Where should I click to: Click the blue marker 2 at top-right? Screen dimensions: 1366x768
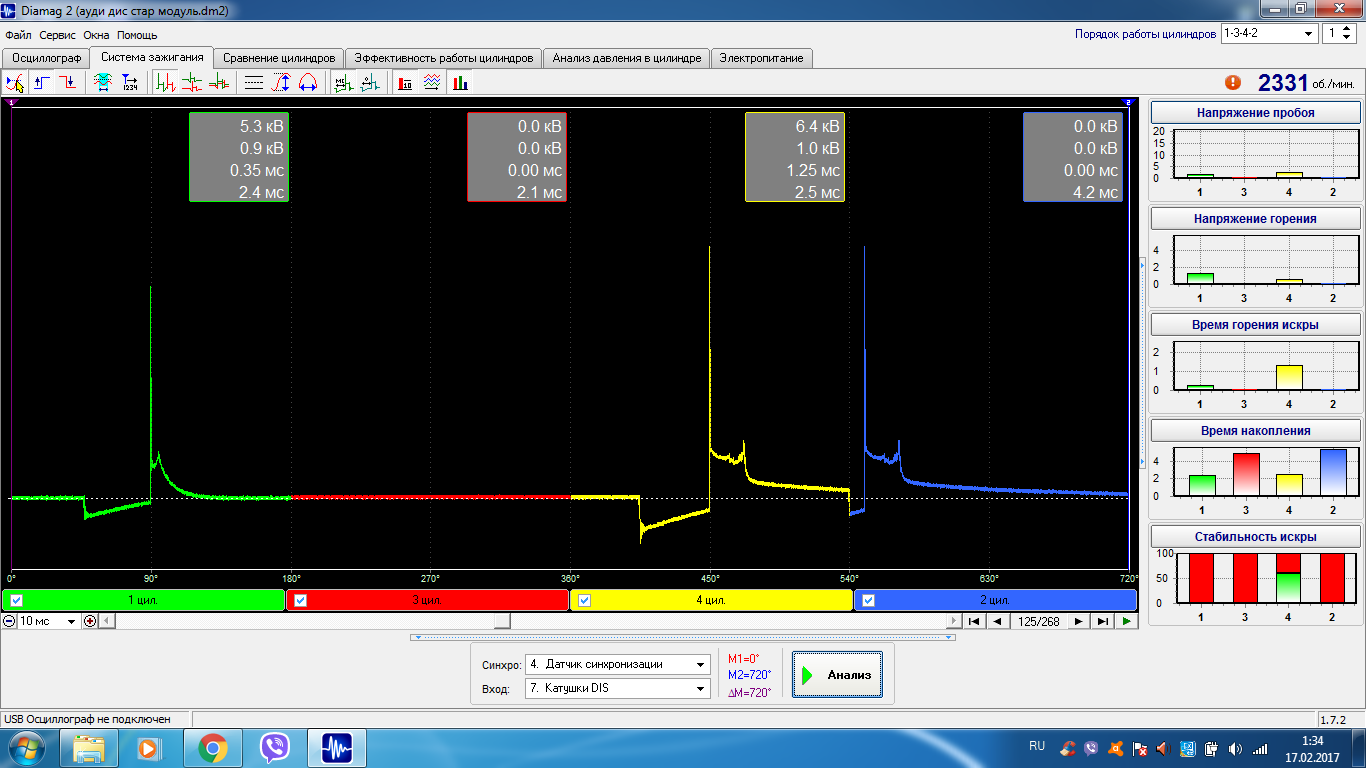[x=1128, y=102]
